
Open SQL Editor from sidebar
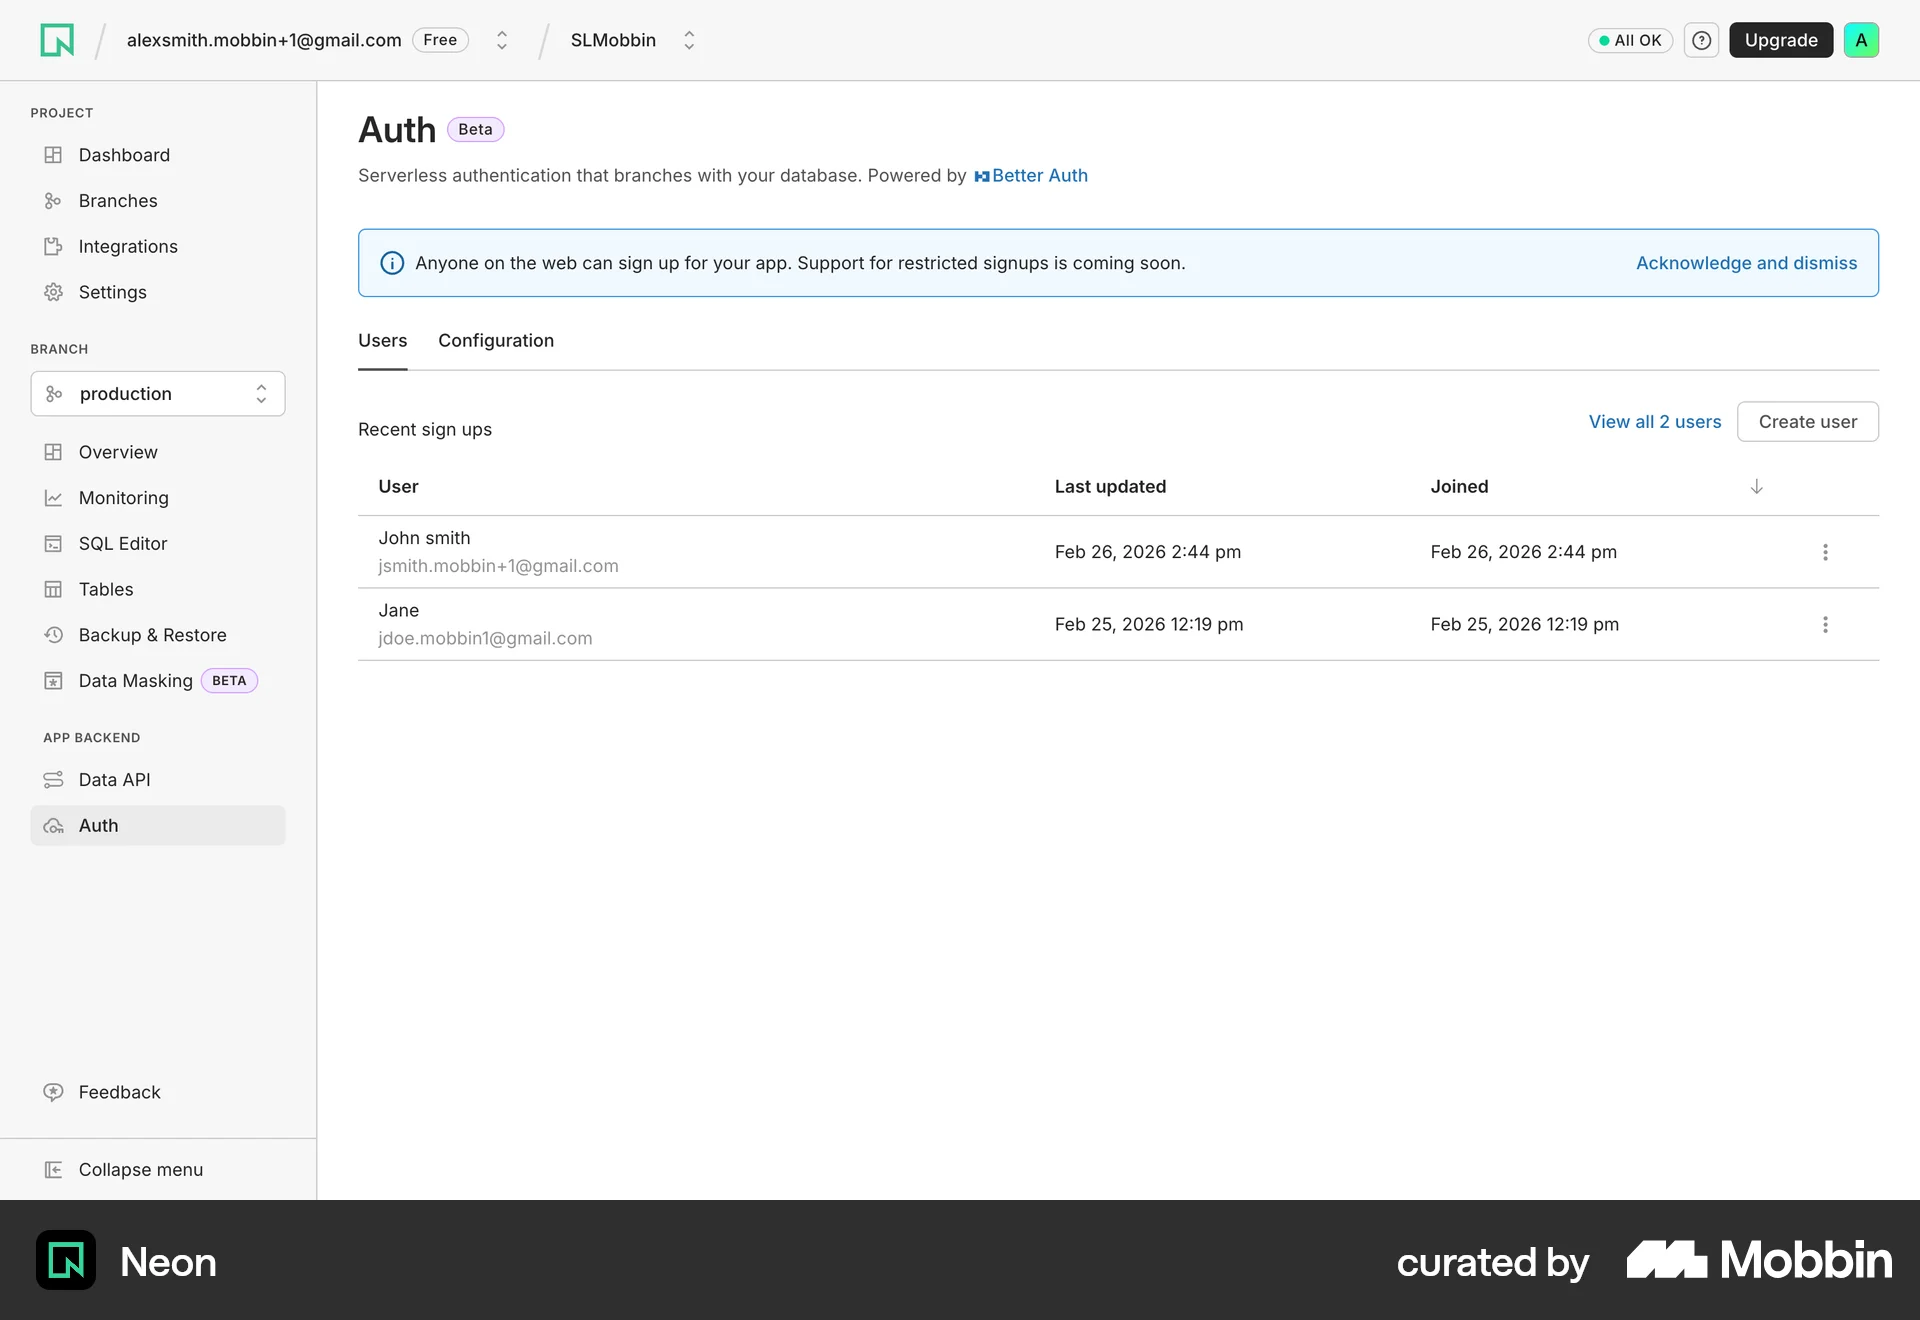[x=158, y=544]
